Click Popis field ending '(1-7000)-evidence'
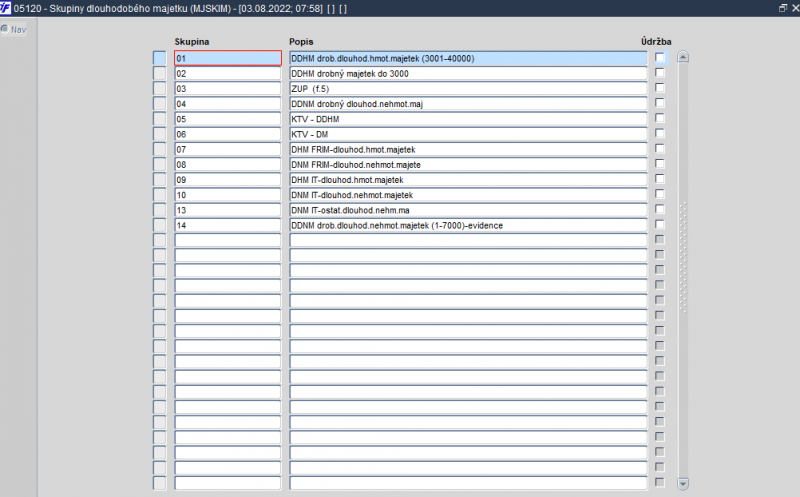The image size is (800, 497). pyautogui.click(x=468, y=225)
